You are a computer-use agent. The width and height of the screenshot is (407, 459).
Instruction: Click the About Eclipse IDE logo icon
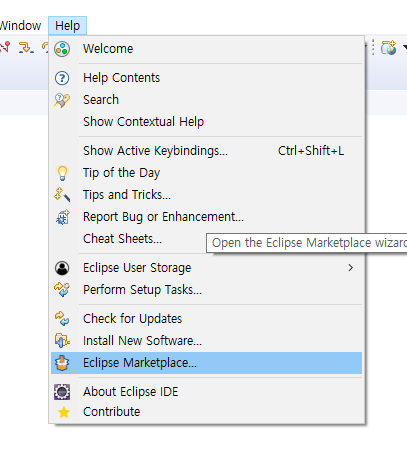click(62, 392)
